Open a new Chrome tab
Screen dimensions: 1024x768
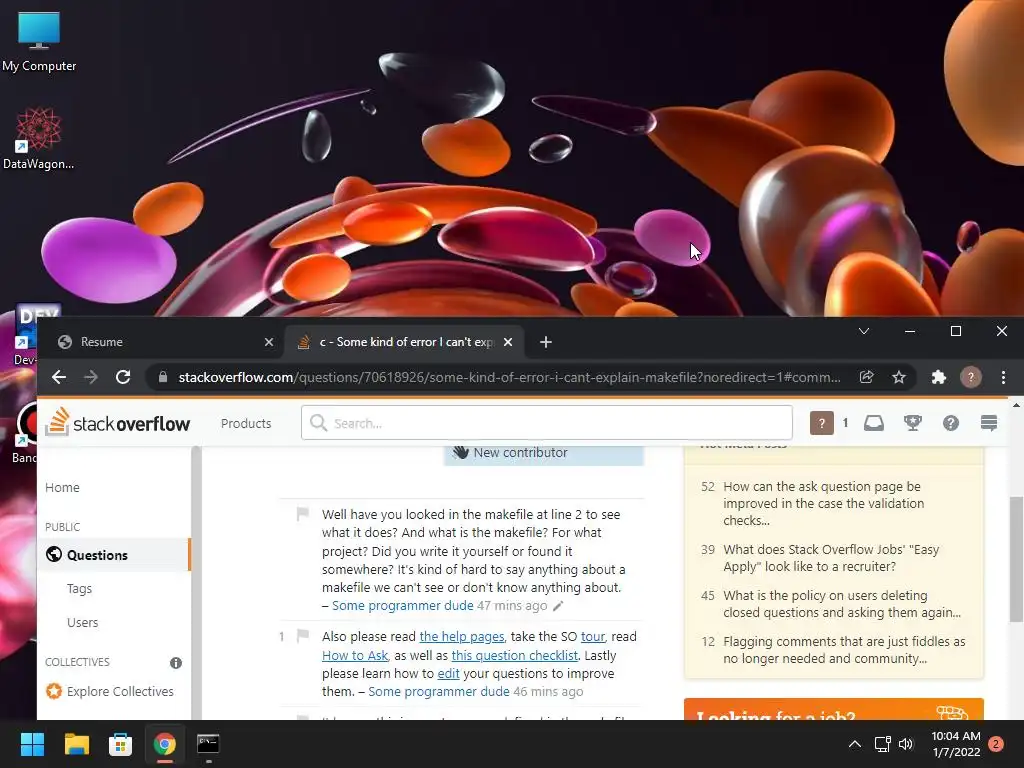point(546,342)
